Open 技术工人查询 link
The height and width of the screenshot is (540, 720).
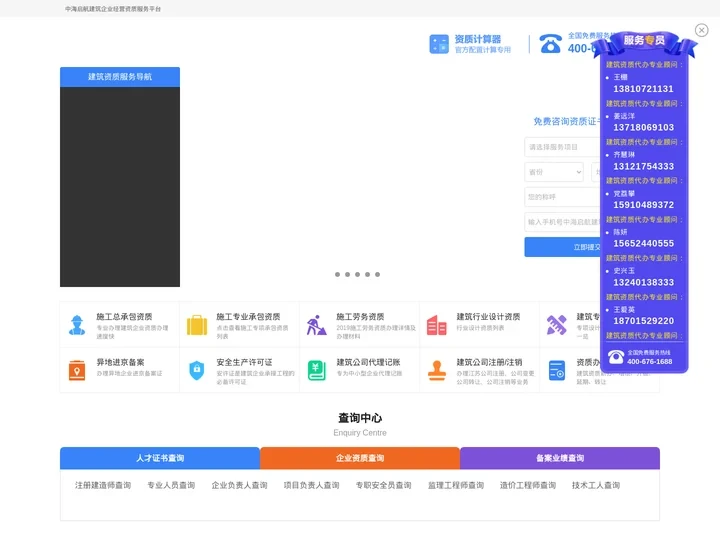(596, 485)
